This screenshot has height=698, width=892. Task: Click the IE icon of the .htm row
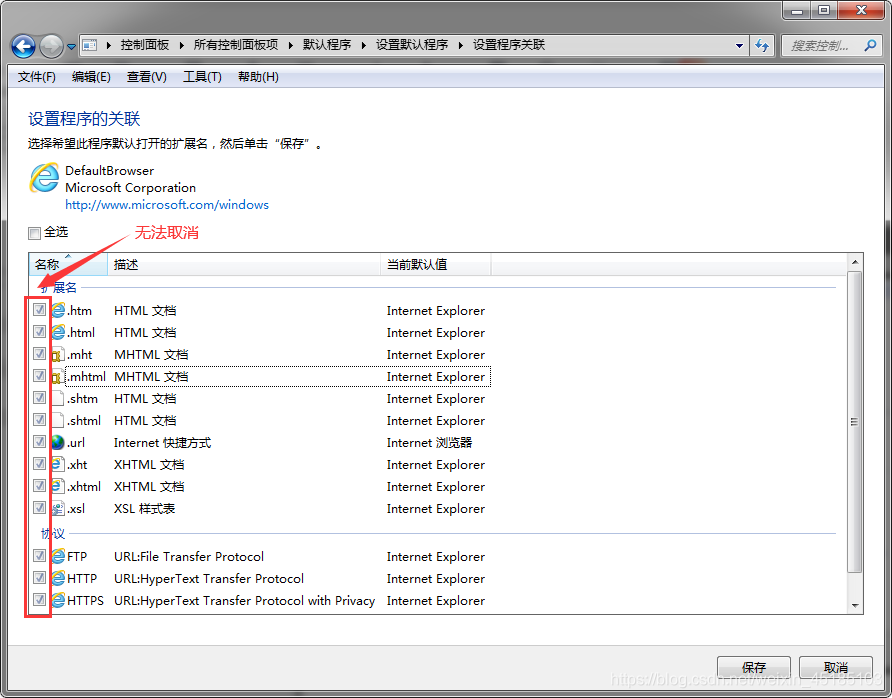pos(58,310)
